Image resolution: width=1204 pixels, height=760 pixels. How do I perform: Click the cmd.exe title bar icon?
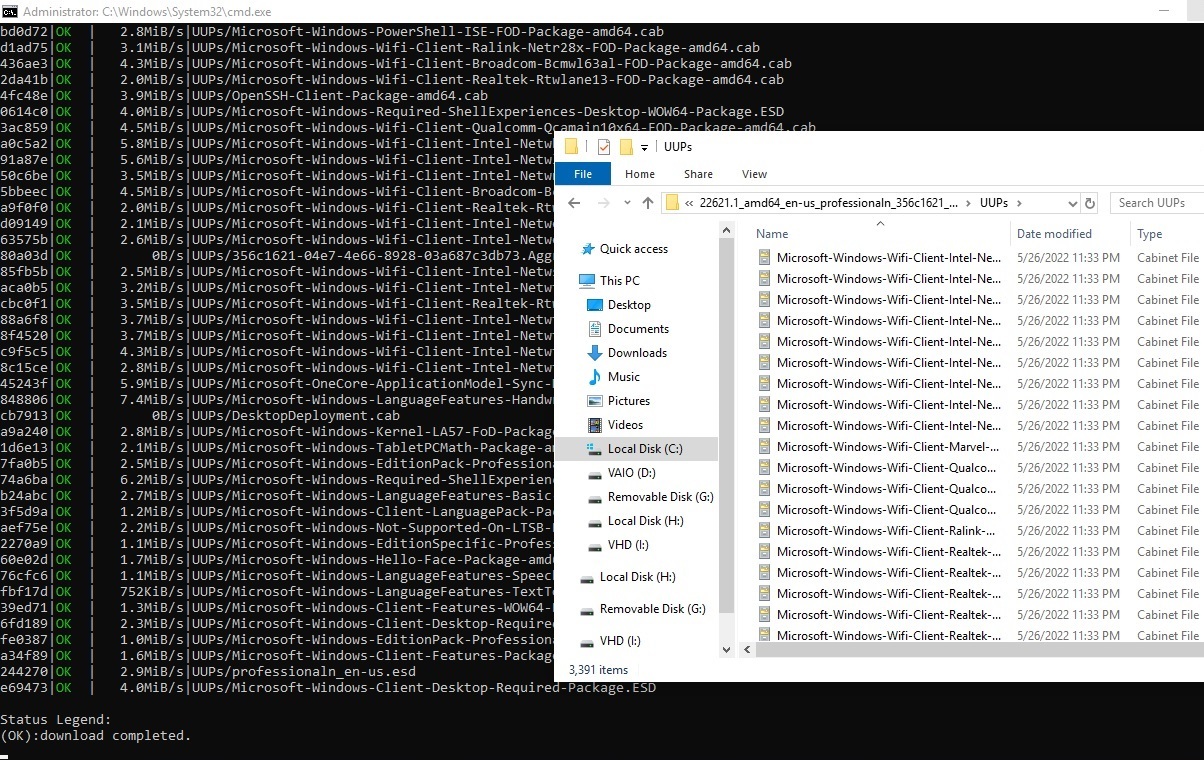10,10
